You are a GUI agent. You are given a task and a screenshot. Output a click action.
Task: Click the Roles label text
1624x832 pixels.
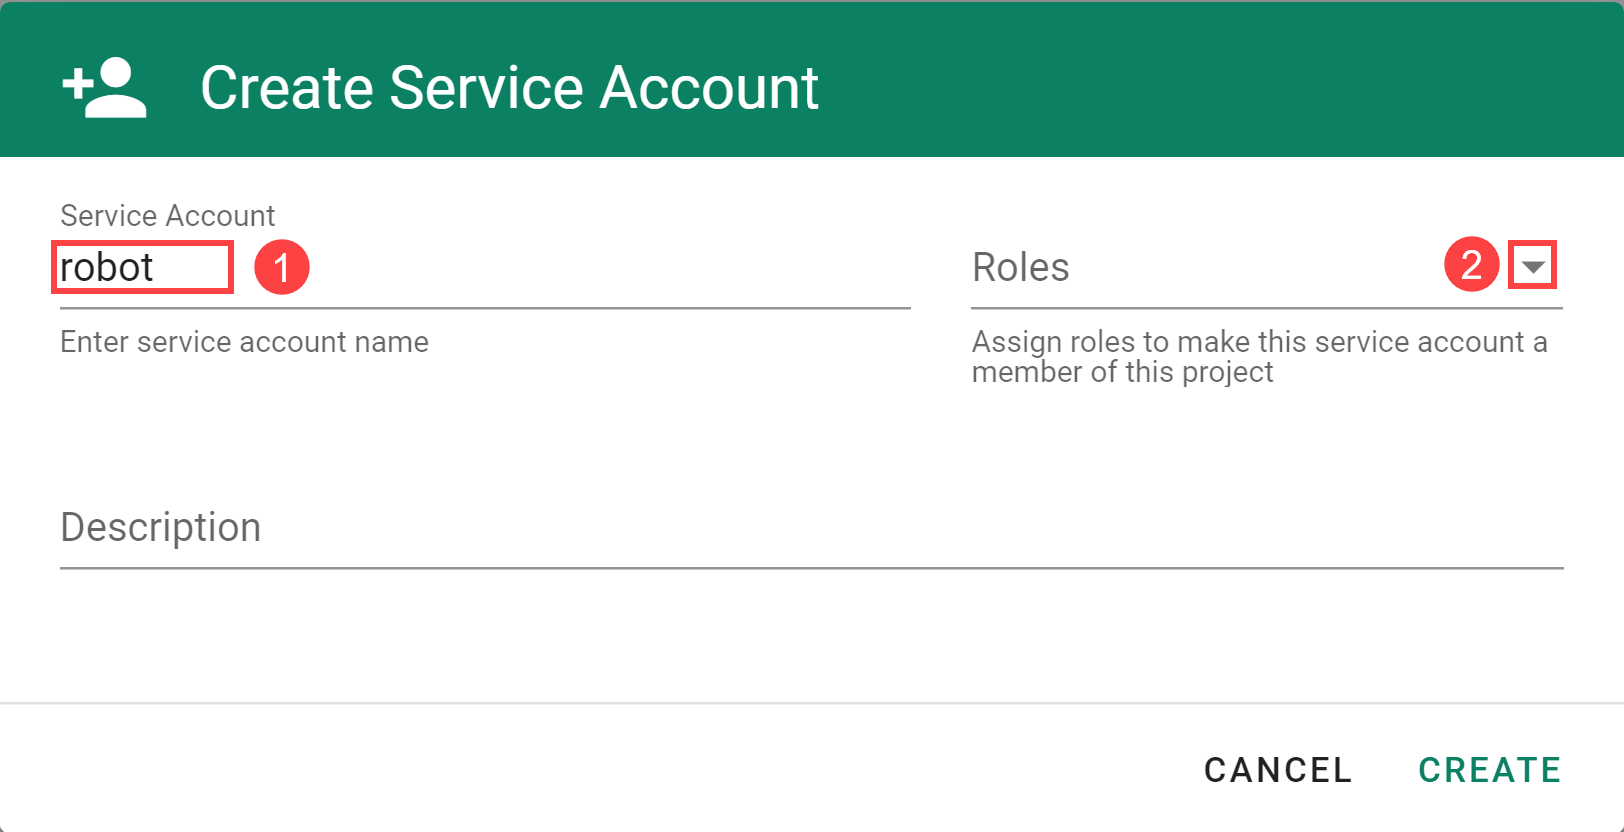[x=1020, y=267]
